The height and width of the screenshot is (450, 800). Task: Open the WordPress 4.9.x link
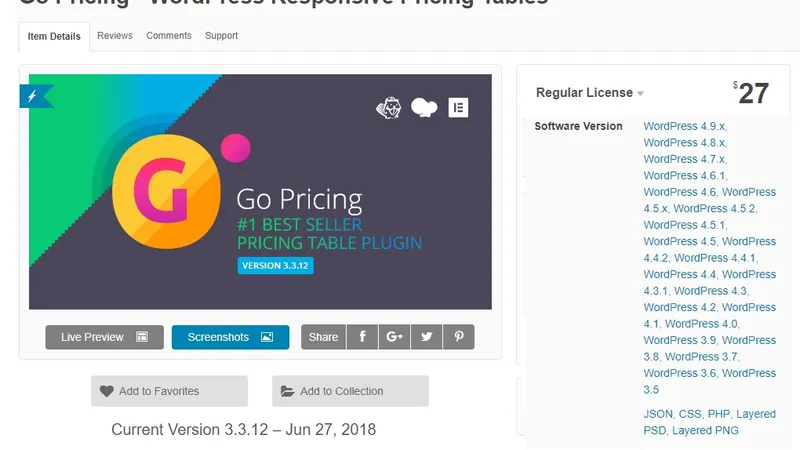point(685,126)
